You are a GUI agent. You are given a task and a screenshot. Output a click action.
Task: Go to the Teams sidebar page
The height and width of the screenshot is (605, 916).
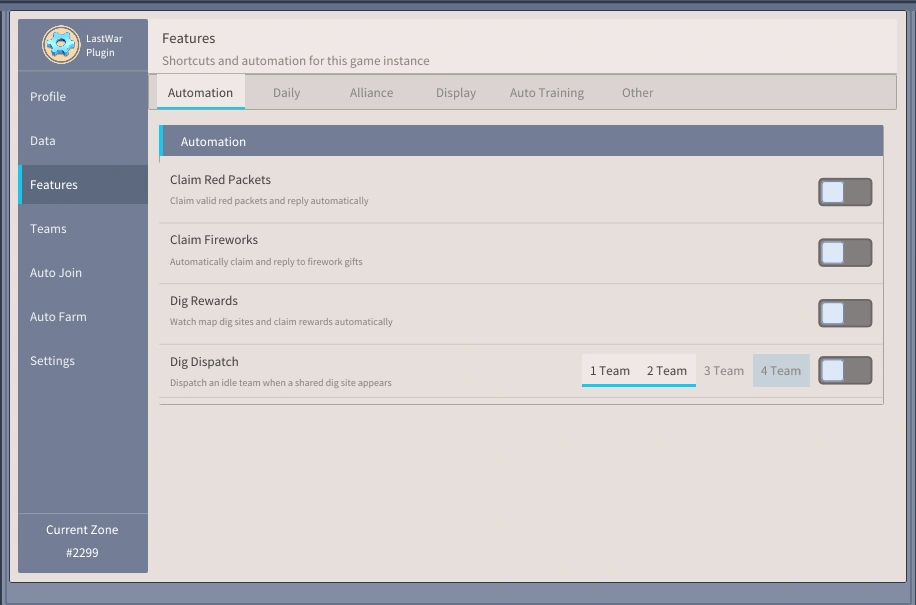pos(83,229)
